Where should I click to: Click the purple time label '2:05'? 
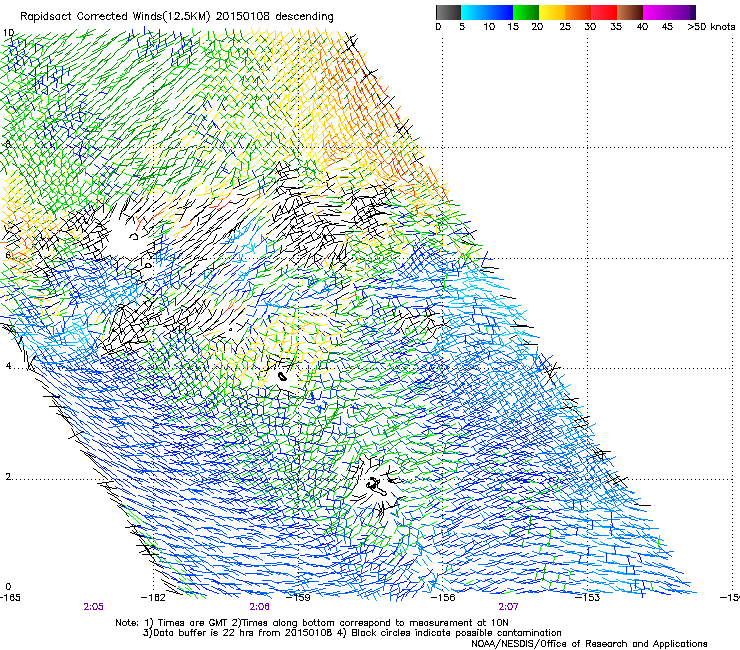tap(93, 607)
